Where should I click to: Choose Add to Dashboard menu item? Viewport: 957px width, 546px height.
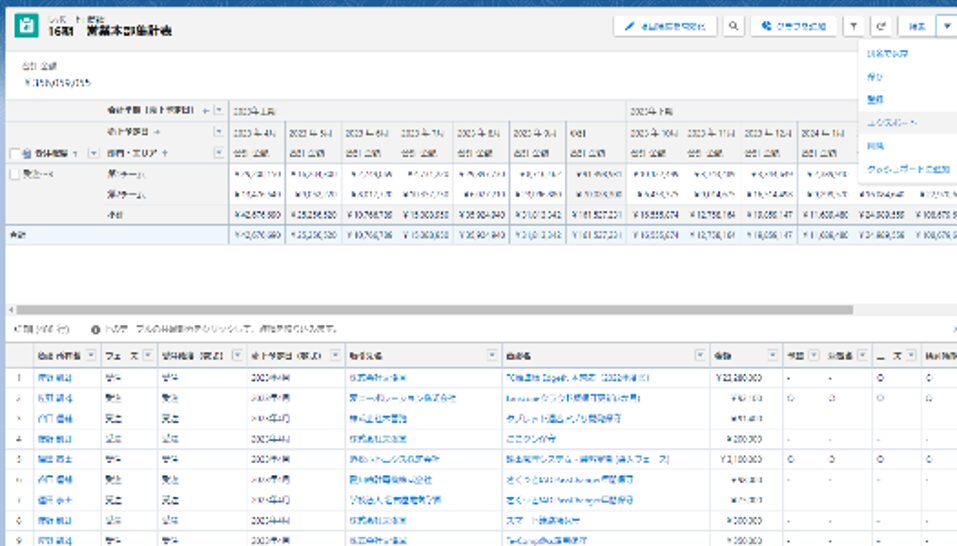click(908, 169)
